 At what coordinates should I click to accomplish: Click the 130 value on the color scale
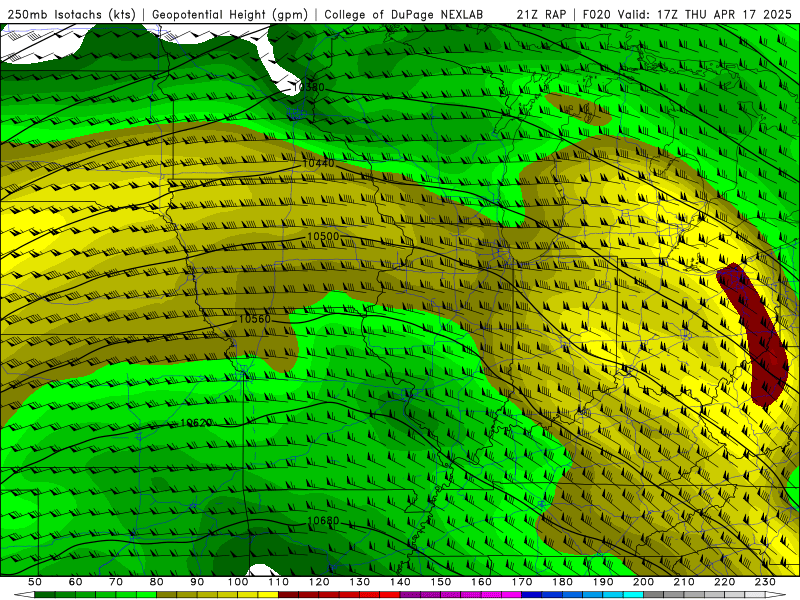(360, 582)
